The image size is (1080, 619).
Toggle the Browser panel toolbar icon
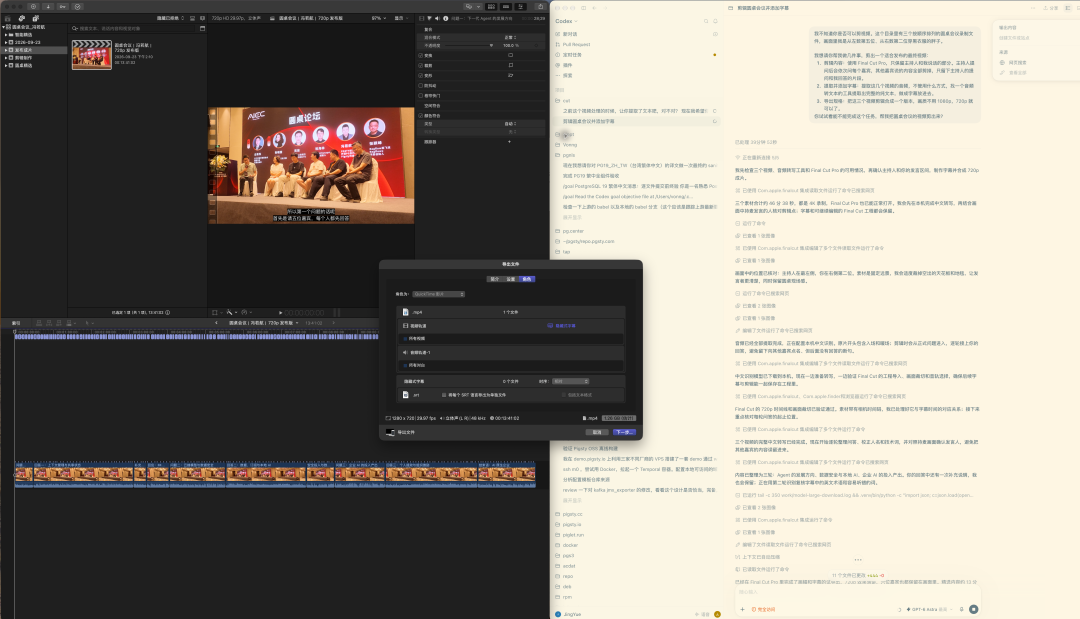click(491, 6)
